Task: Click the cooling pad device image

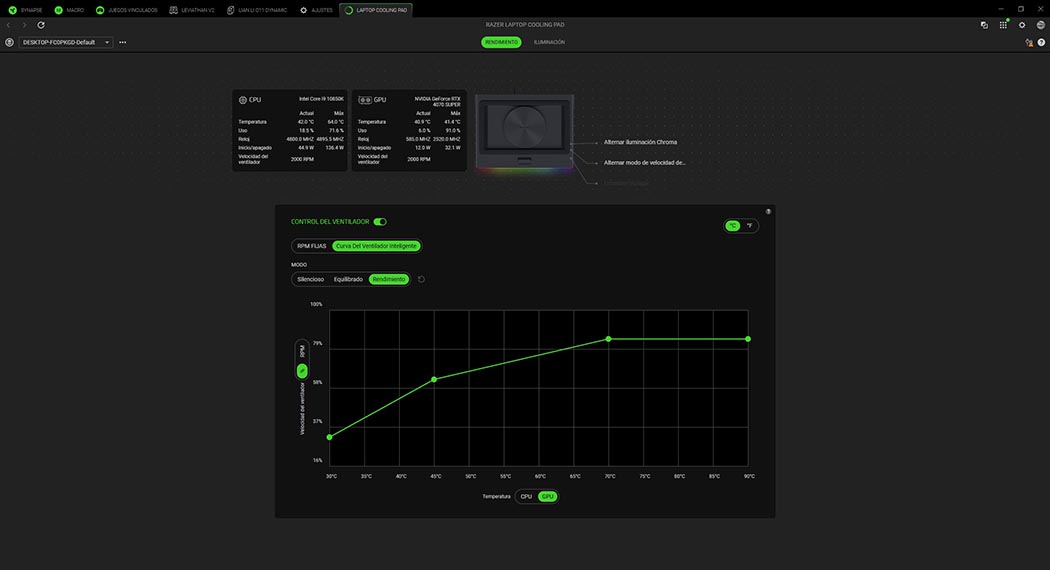Action: tap(524, 133)
